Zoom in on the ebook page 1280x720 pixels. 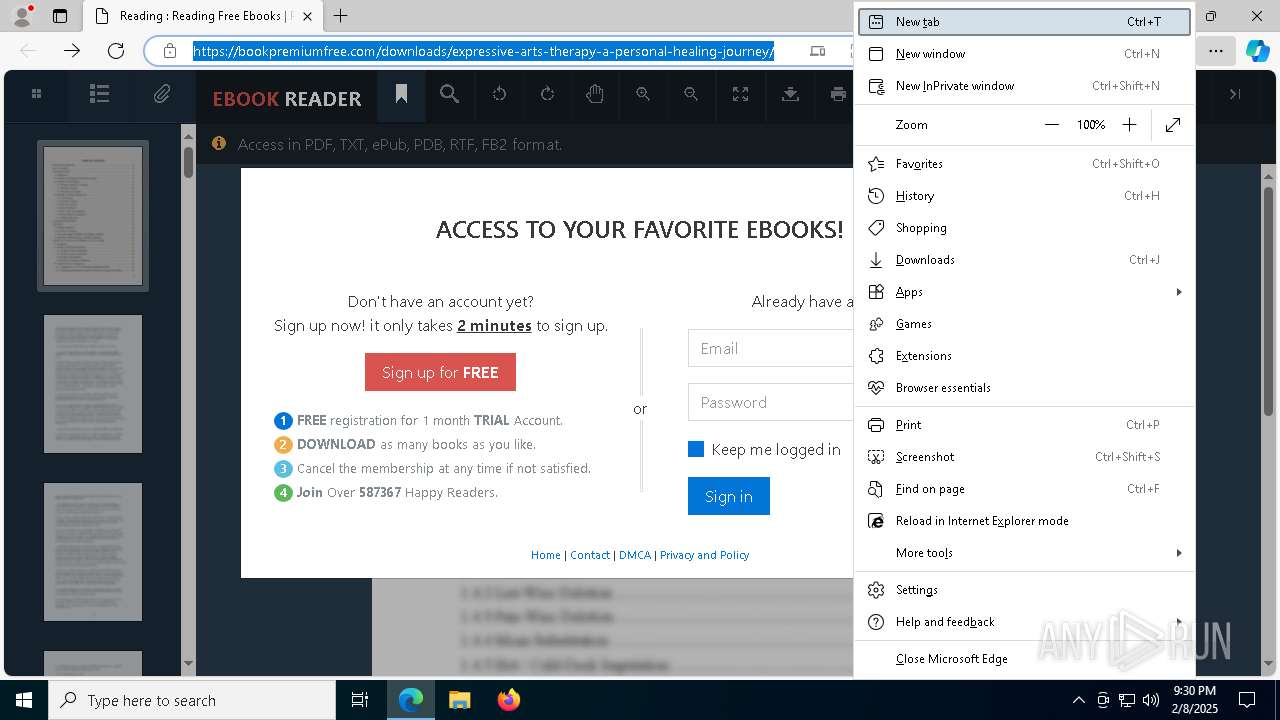[x=643, y=94]
